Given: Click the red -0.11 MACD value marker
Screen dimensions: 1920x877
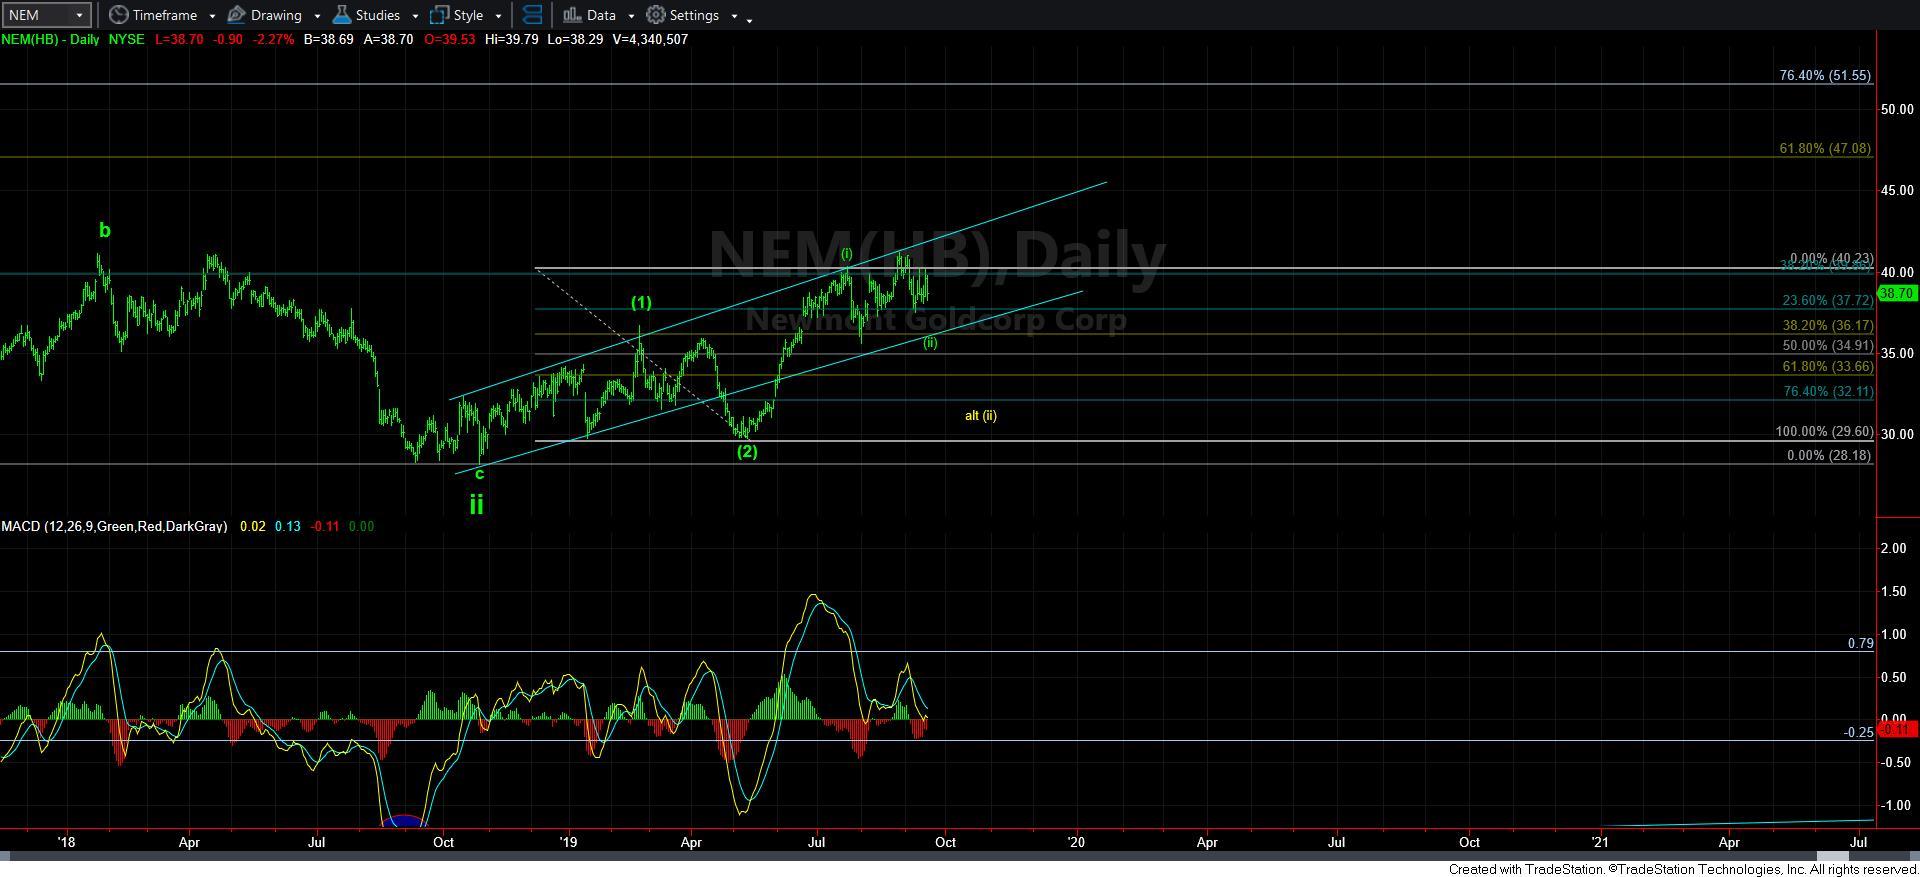Looking at the screenshot, I should coord(1897,729).
